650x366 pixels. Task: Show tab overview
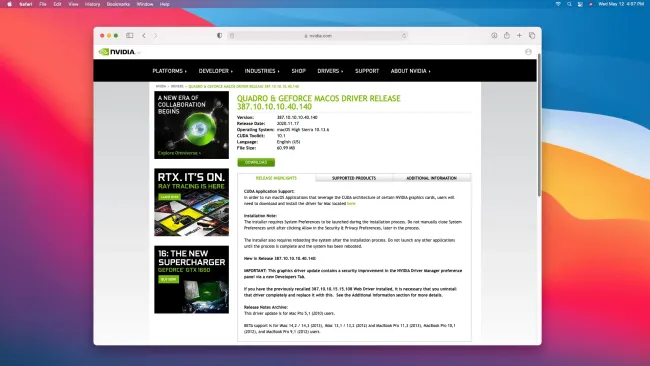tap(532, 36)
